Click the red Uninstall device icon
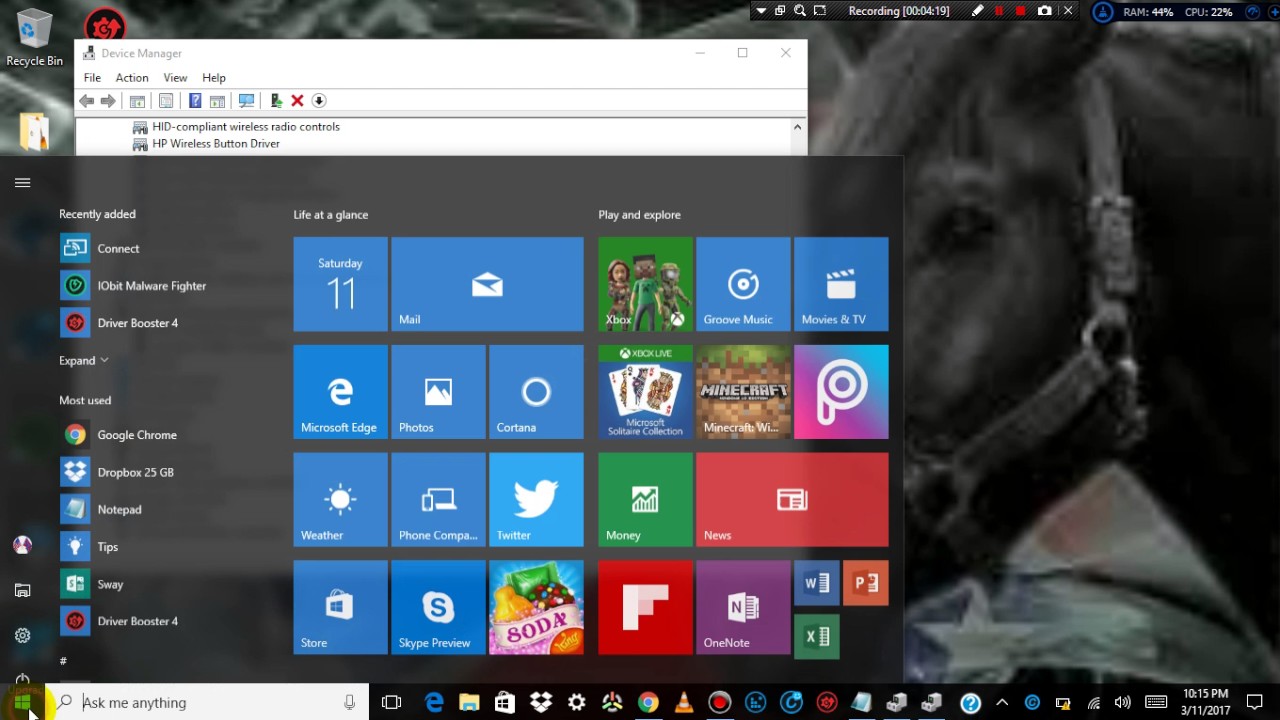1280x720 pixels. [x=297, y=101]
